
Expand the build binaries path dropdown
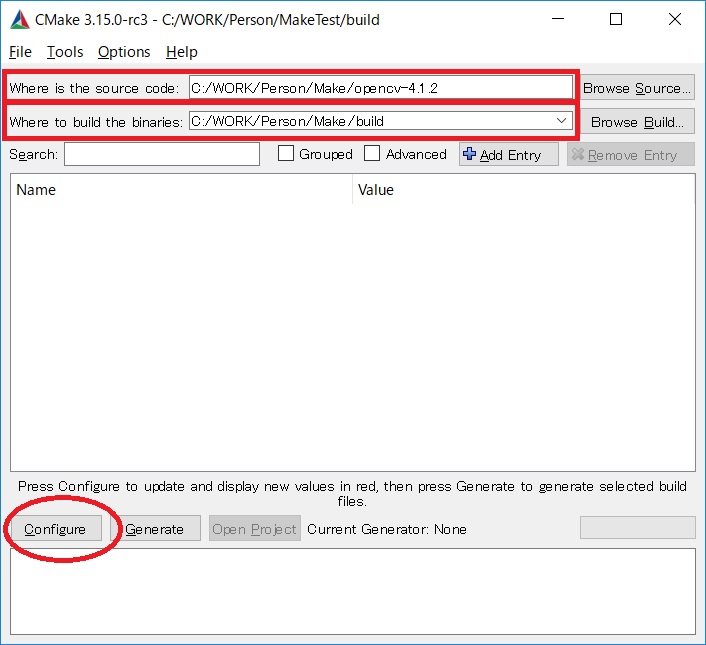coord(561,121)
